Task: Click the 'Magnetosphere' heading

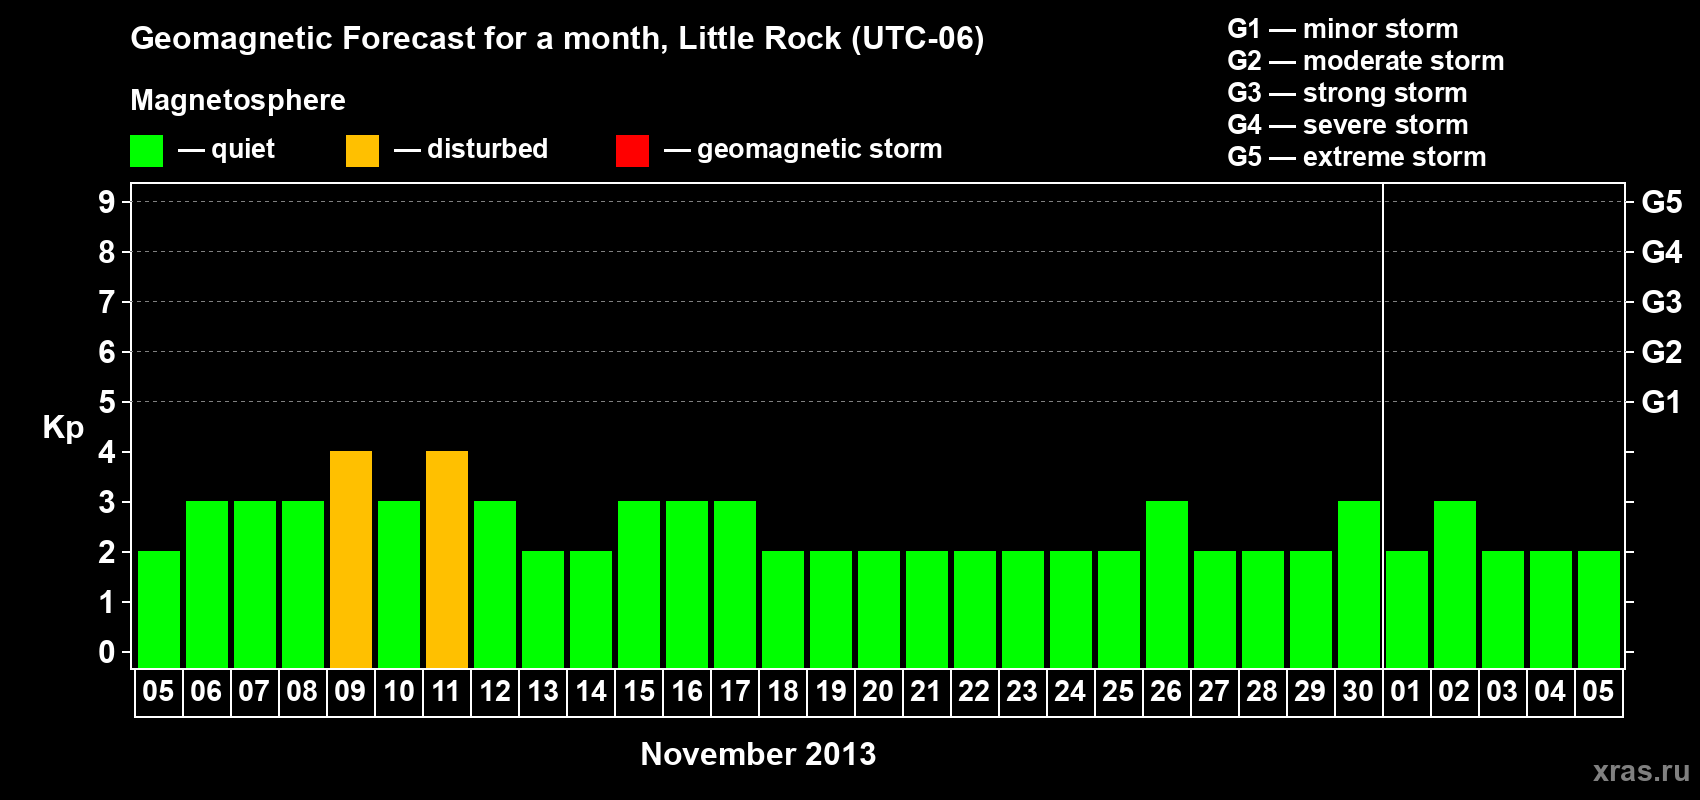Action: click(238, 100)
